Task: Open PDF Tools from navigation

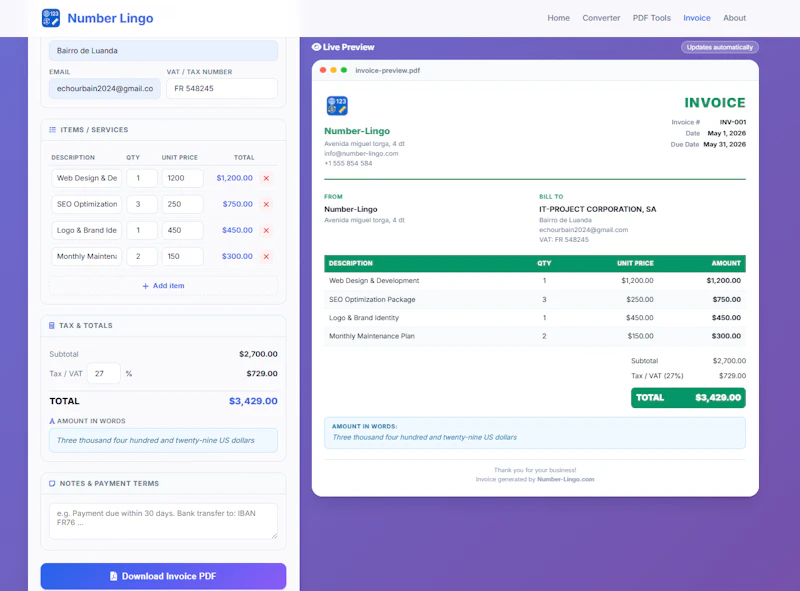Action: tap(652, 18)
